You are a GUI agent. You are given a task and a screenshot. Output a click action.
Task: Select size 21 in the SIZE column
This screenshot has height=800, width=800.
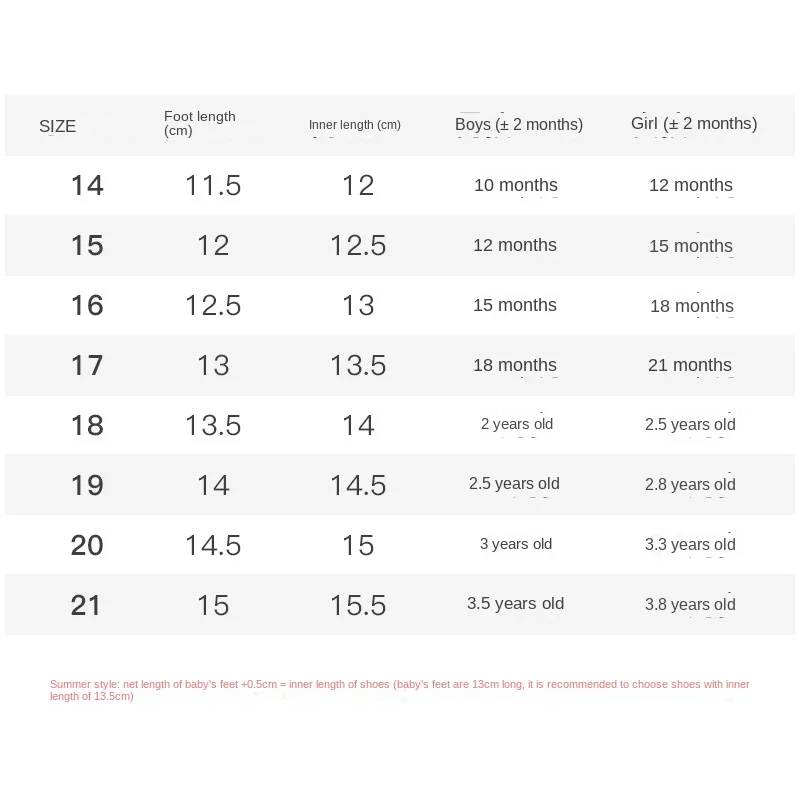[87, 605]
